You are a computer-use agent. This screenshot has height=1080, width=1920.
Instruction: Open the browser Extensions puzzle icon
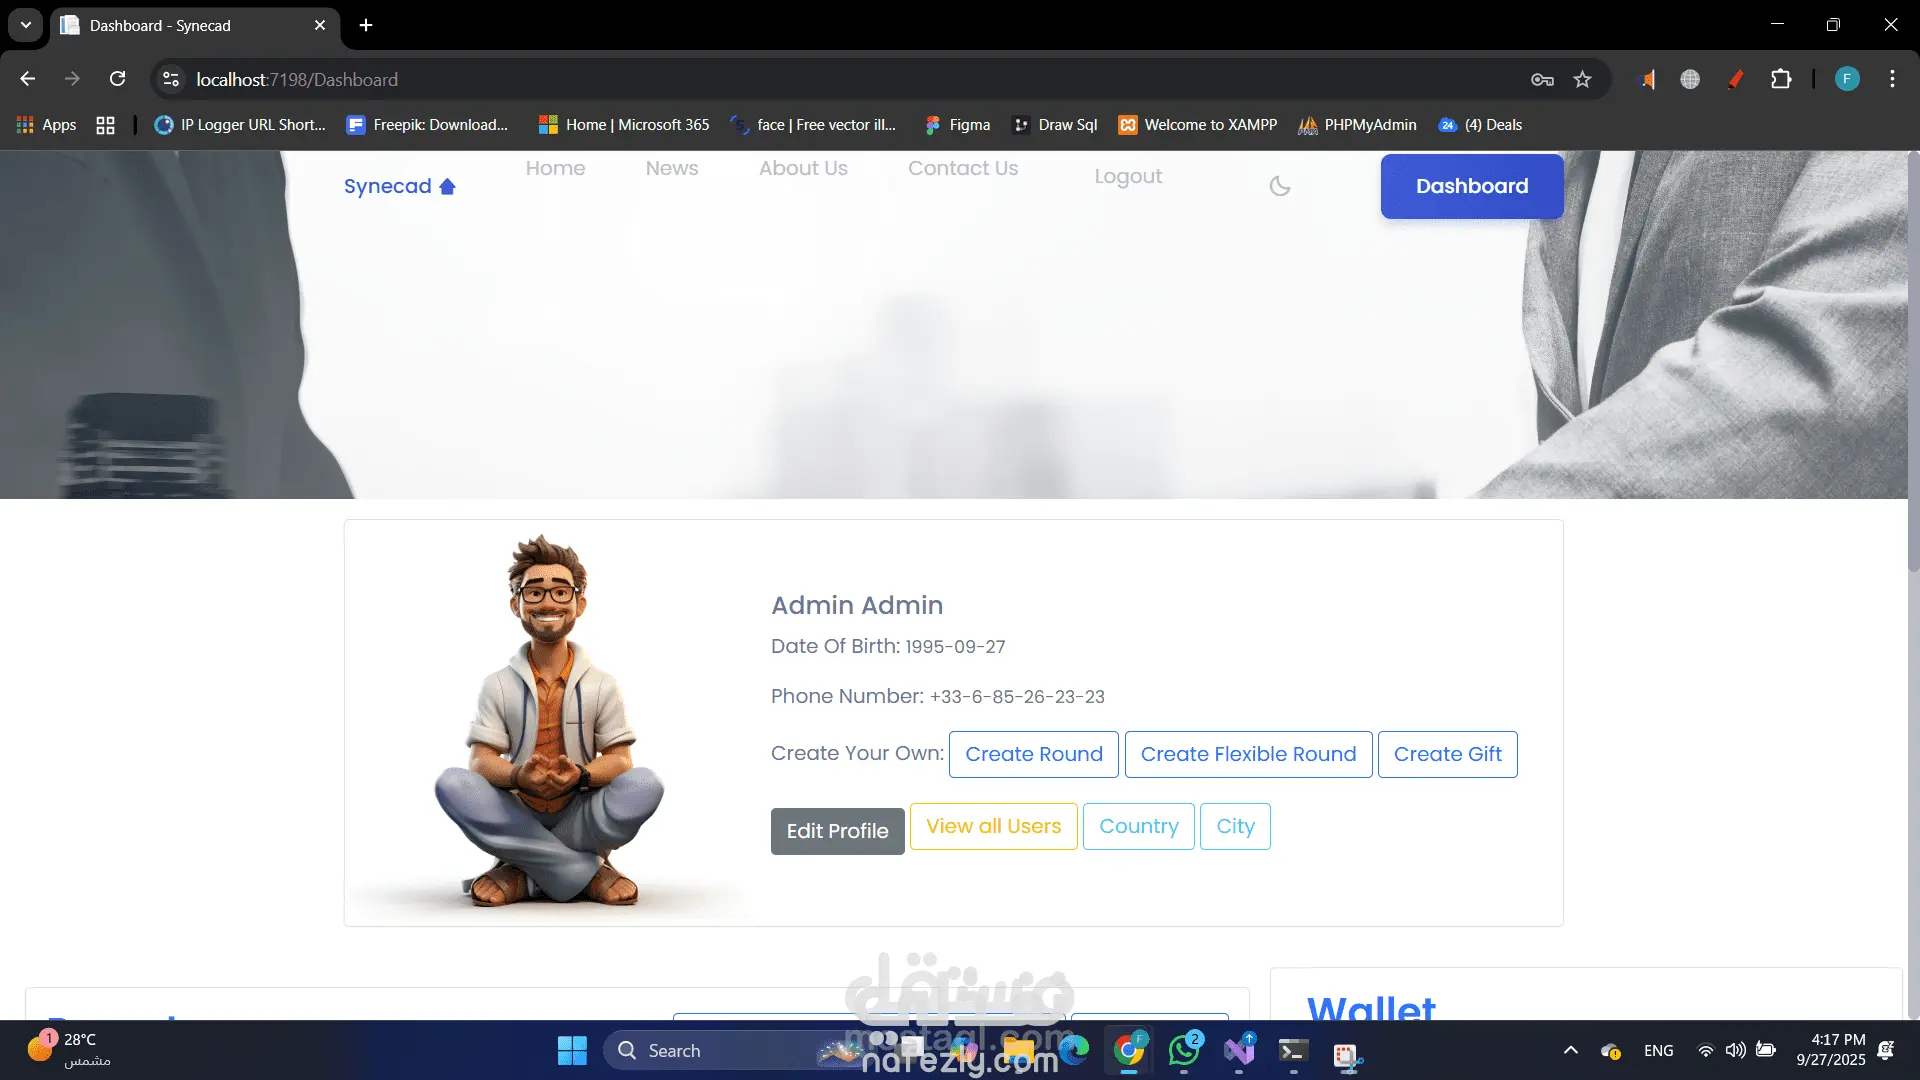[1781, 79]
